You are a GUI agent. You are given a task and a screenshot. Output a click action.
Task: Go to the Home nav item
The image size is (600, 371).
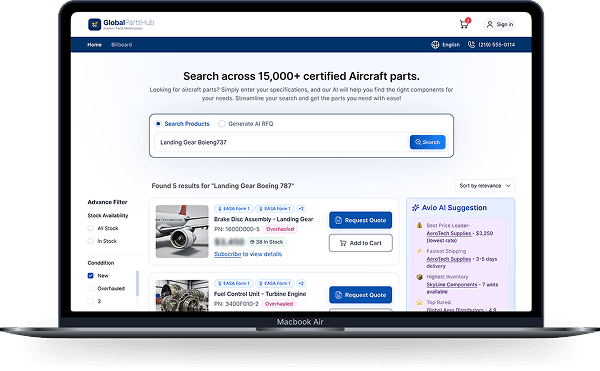click(95, 45)
